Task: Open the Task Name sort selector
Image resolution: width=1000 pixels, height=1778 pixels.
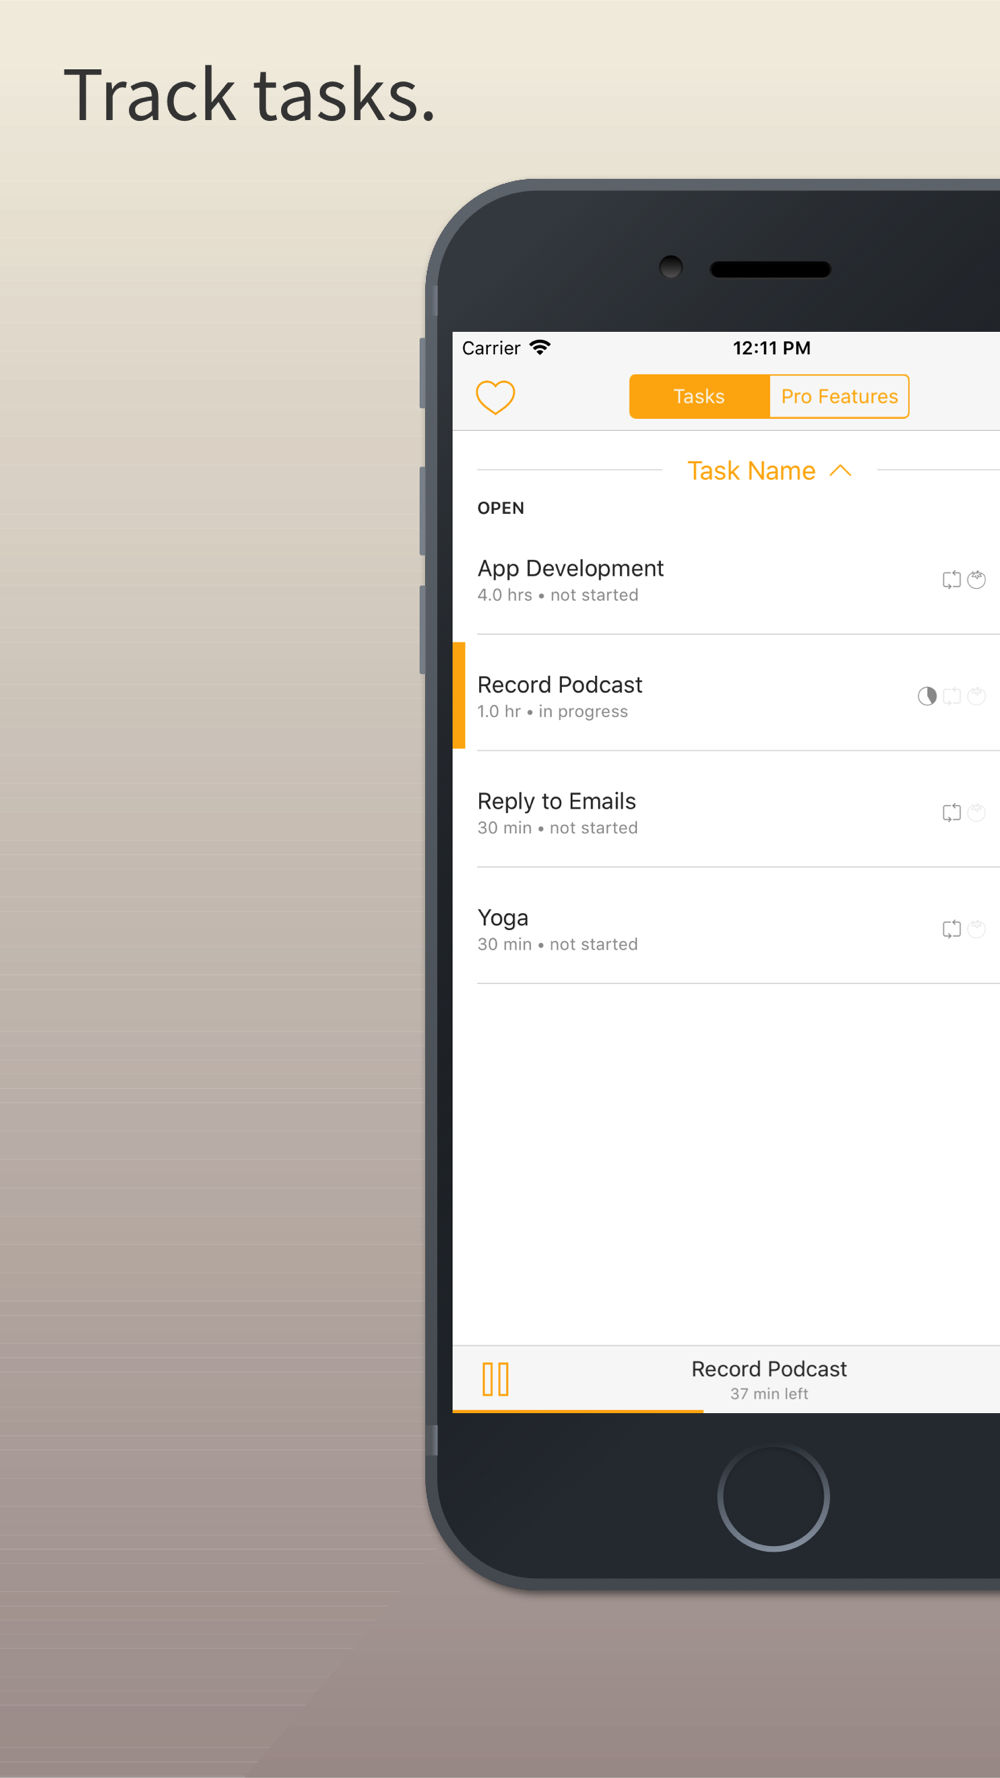Action: point(751,471)
